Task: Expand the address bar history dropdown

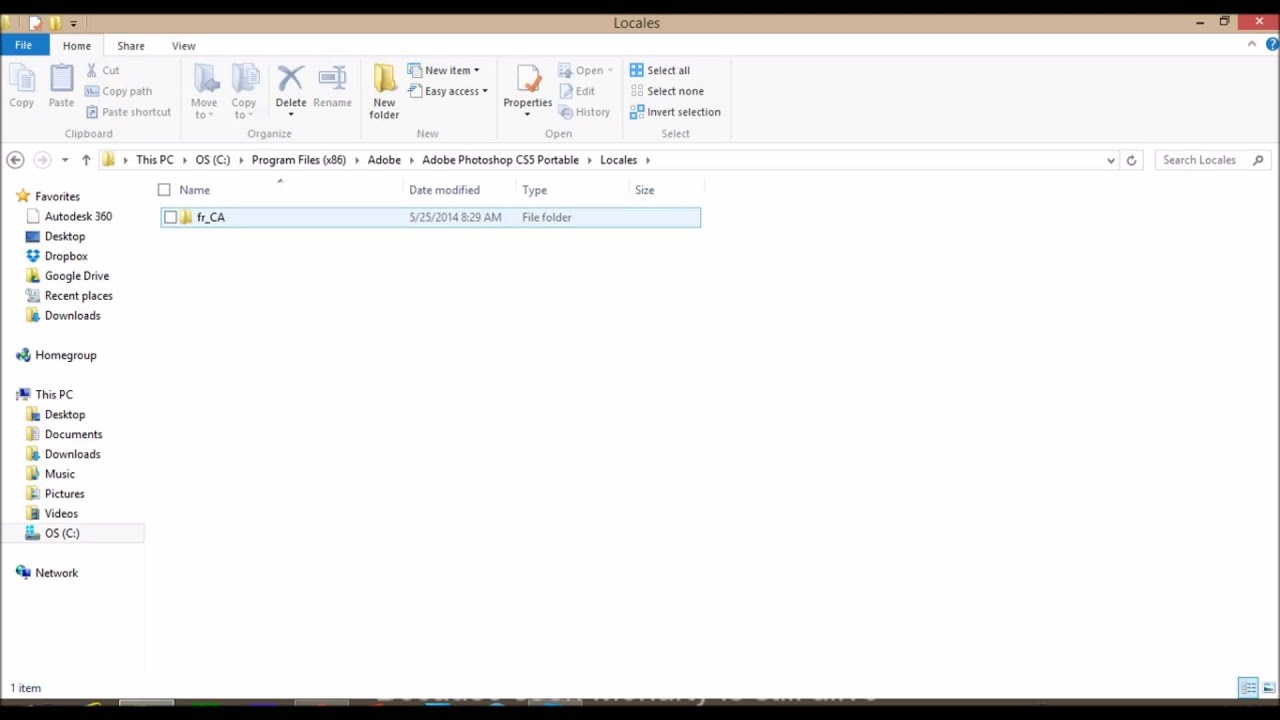Action: point(1110,160)
